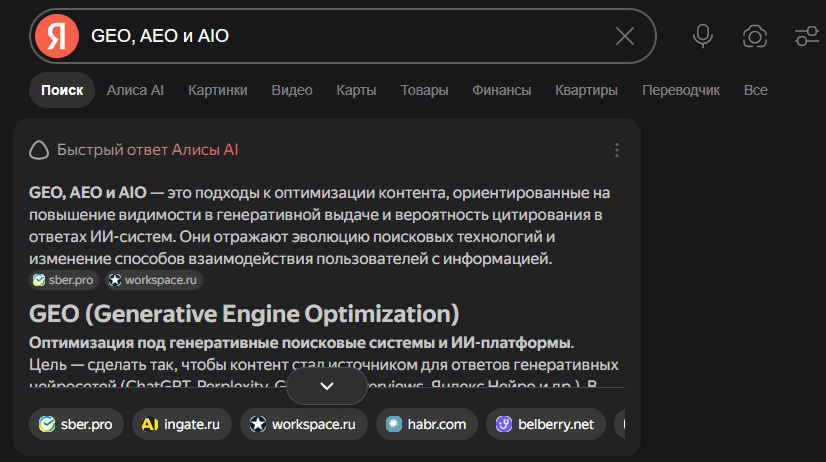Image resolution: width=826 pixels, height=462 pixels.
Task: Open the small sber.pro citation chip
Action: pyautogui.click(x=64, y=280)
